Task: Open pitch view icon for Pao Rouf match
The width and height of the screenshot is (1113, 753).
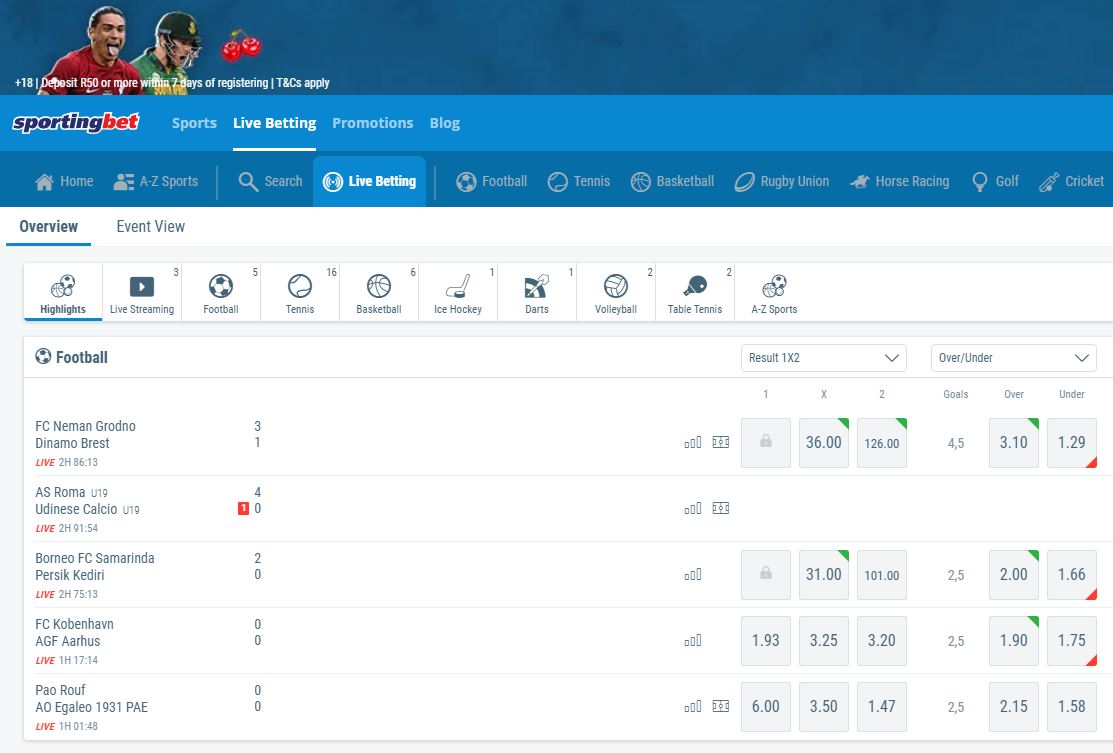Action: coord(720,706)
